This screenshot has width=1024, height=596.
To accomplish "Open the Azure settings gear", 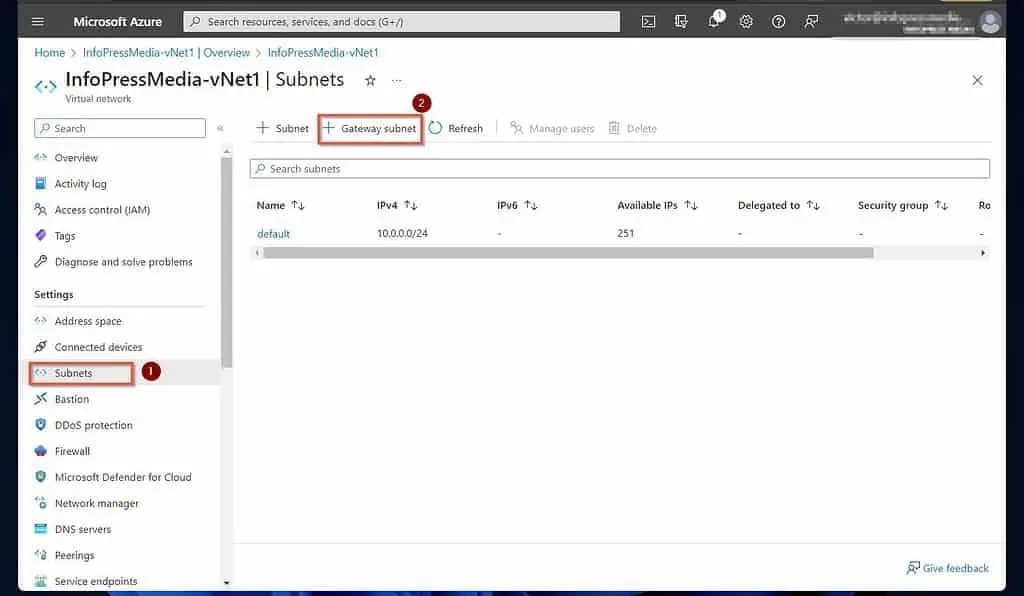I will tap(746, 20).
